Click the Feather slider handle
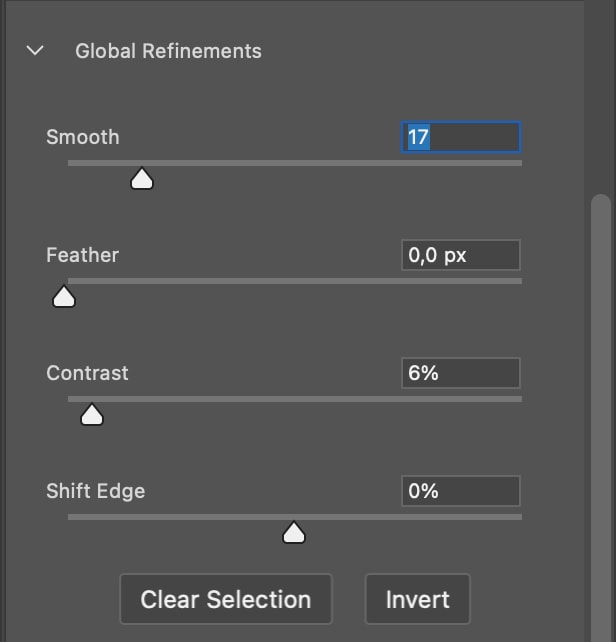 click(x=64, y=297)
